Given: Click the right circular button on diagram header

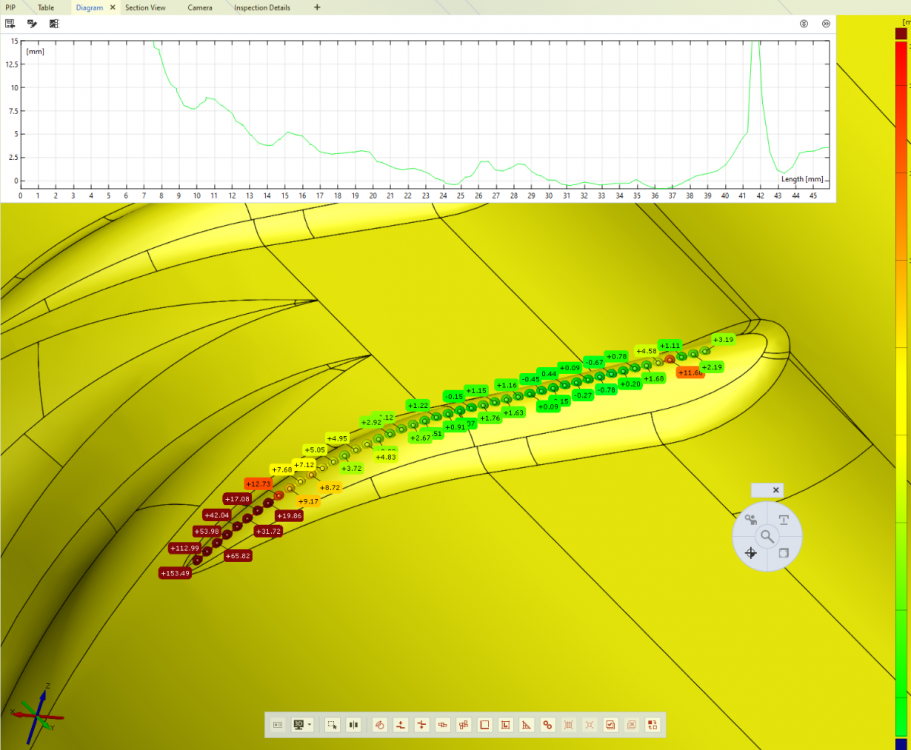Looking at the screenshot, I should [826, 23].
